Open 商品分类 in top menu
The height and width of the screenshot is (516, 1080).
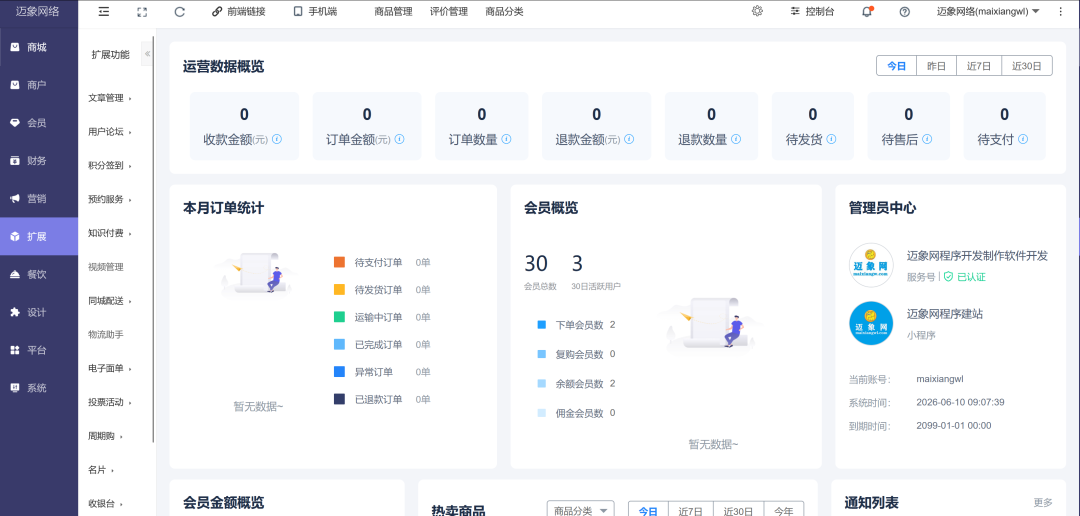click(x=504, y=12)
